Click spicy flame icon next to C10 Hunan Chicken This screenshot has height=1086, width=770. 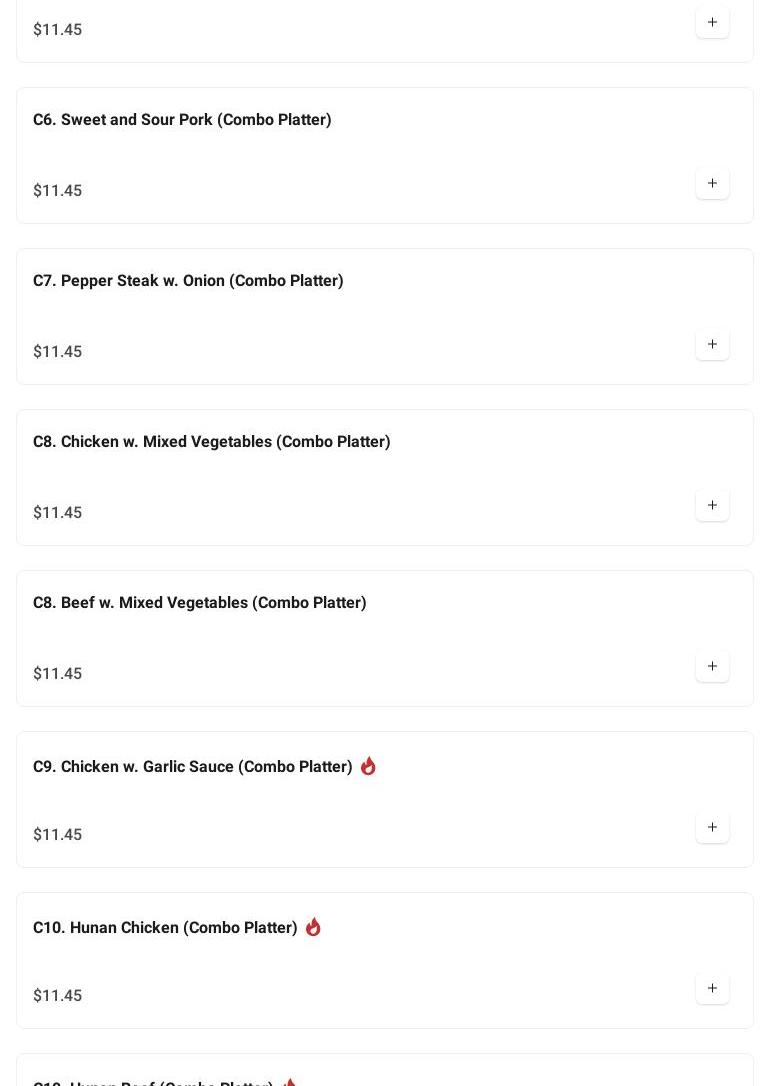click(313, 927)
